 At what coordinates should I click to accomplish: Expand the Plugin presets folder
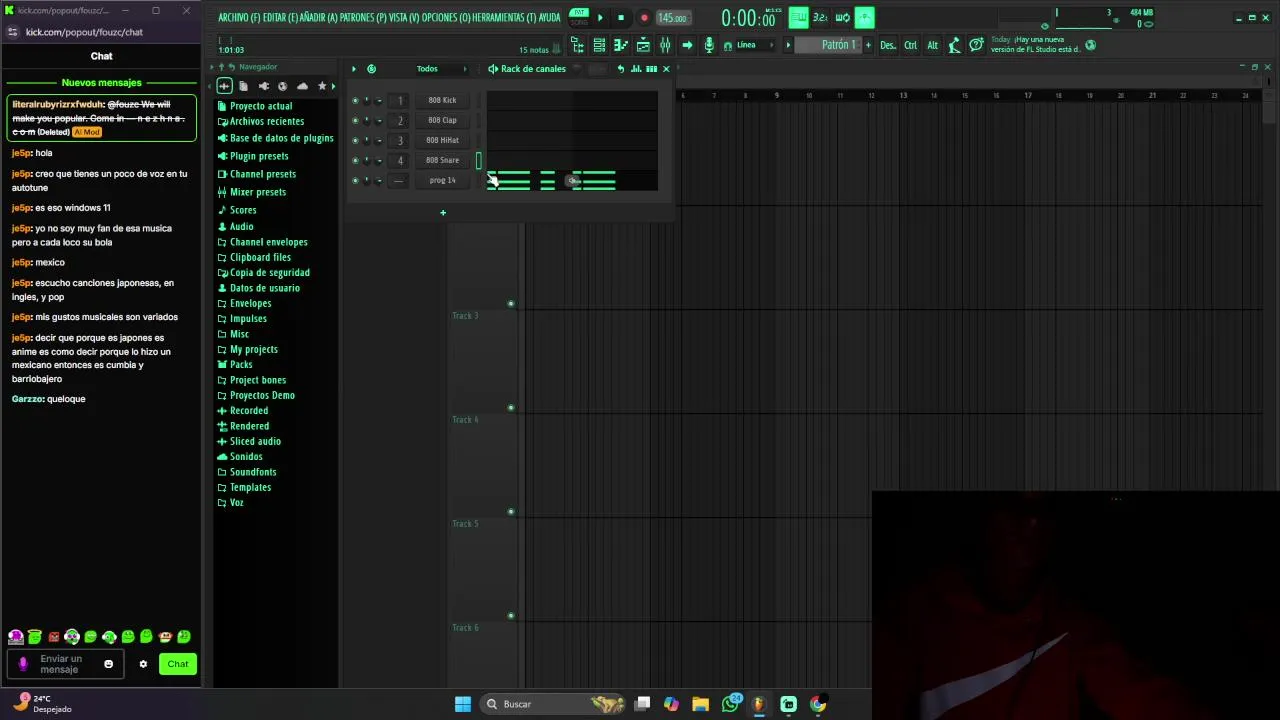(253, 156)
